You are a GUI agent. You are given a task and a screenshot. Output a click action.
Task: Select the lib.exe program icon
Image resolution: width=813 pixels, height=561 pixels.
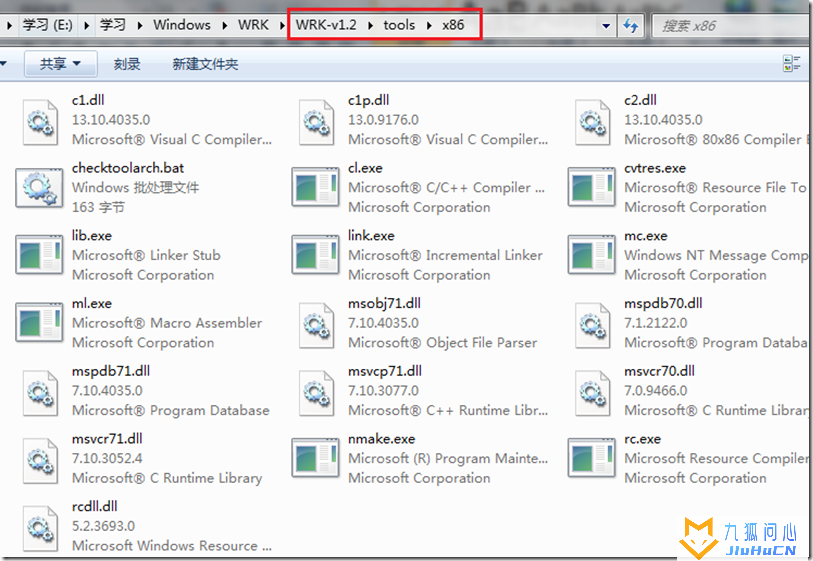coord(39,255)
